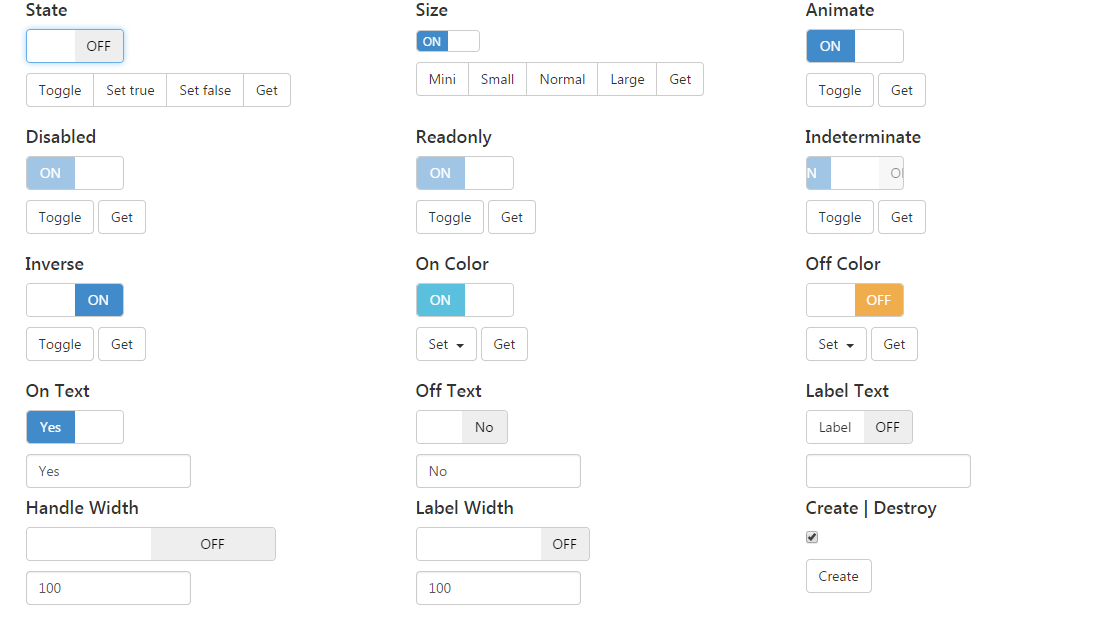Click the Create button

point(839,576)
